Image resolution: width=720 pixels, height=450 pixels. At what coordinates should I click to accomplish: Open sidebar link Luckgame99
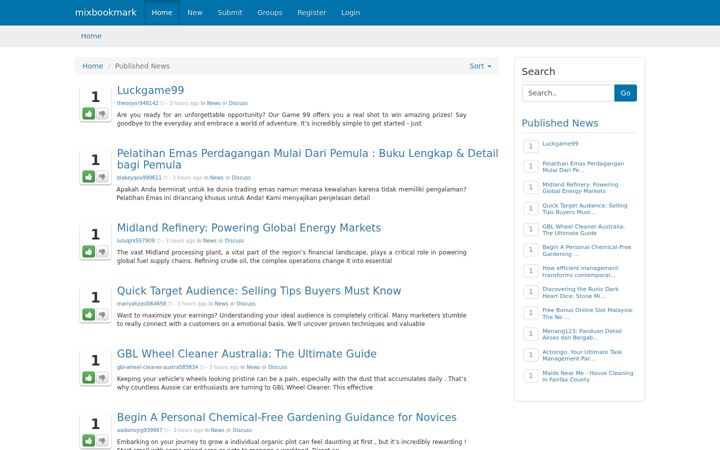(x=560, y=144)
